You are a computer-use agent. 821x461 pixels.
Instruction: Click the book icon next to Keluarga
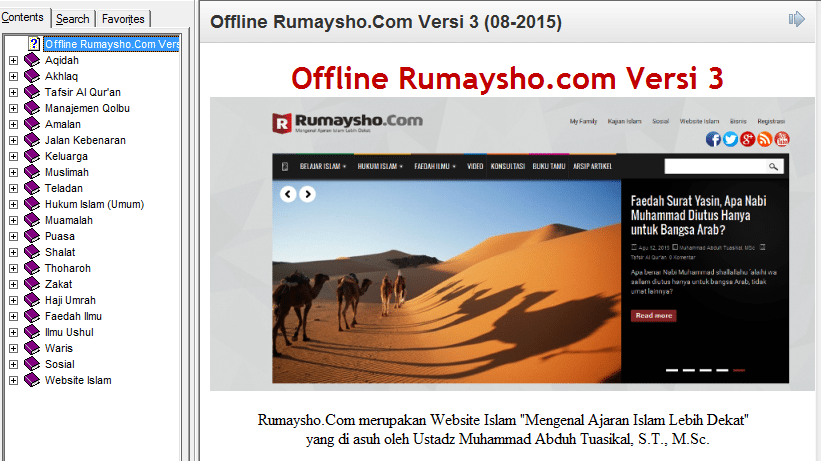point(32,156)
